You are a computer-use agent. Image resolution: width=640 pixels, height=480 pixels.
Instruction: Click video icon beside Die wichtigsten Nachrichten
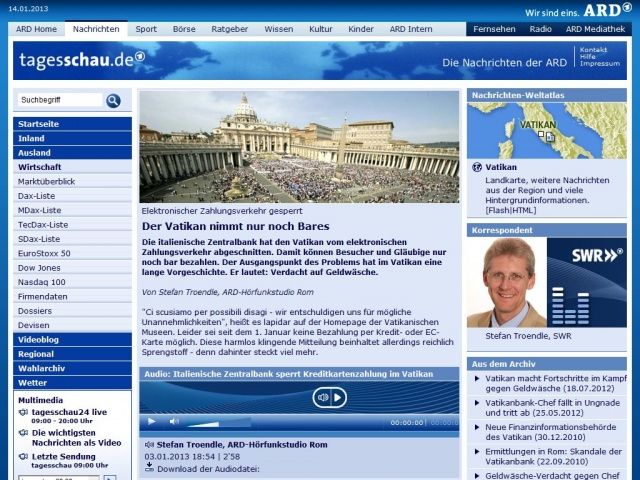click(24, 433)
